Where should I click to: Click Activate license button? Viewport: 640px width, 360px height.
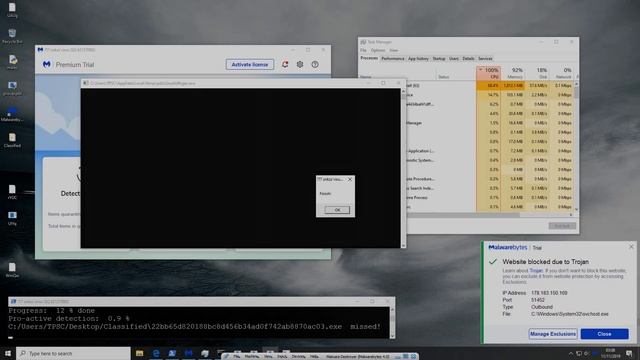(x=250, y=64)
